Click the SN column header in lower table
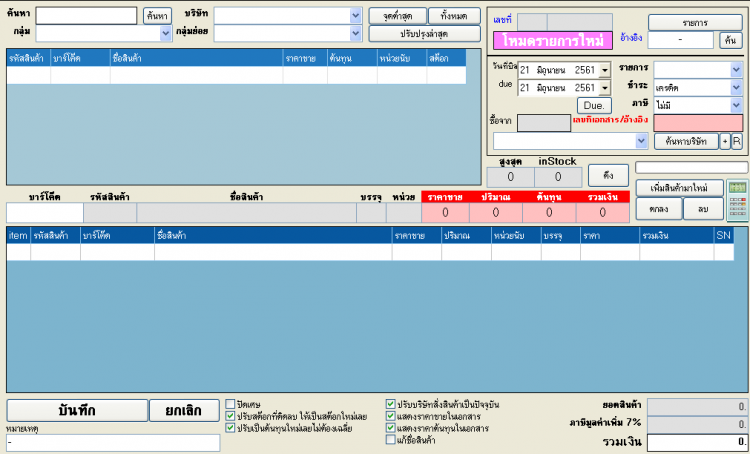This screenshot has height=454, width=750. (723, 235)
